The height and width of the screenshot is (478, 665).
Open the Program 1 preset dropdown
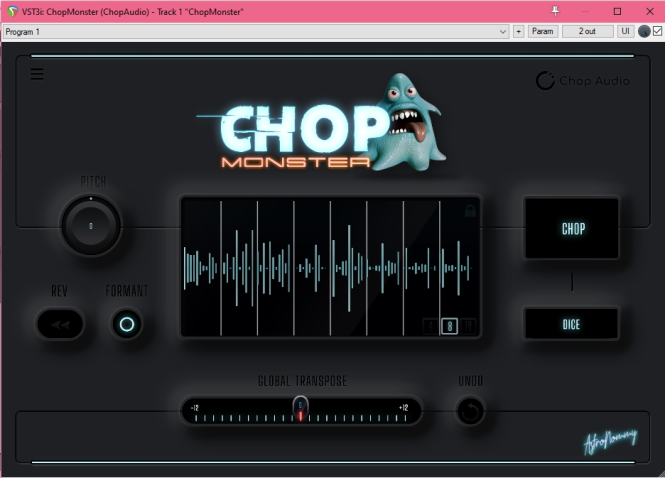tap(256, 31)
